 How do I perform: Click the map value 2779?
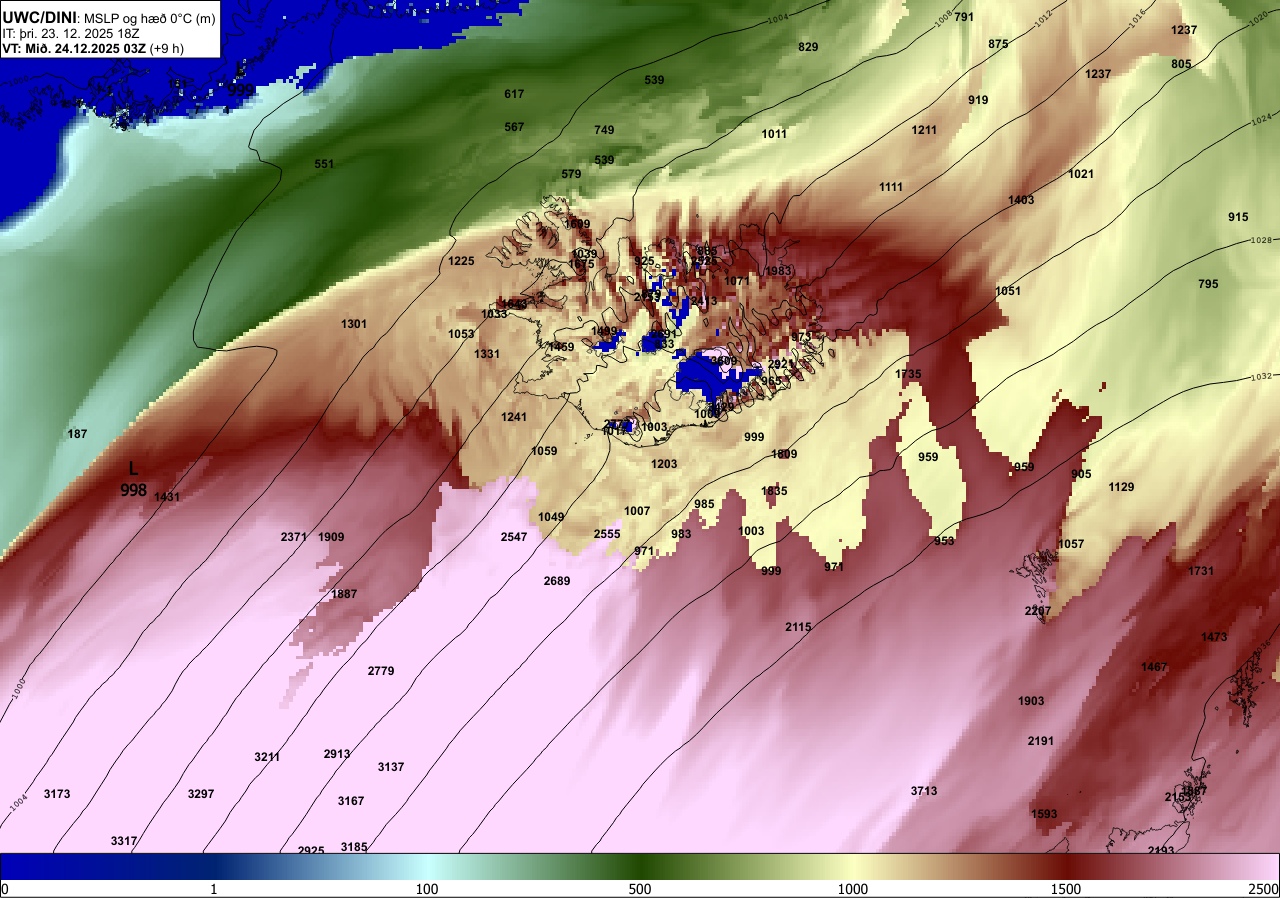click(x=381, y=671)
